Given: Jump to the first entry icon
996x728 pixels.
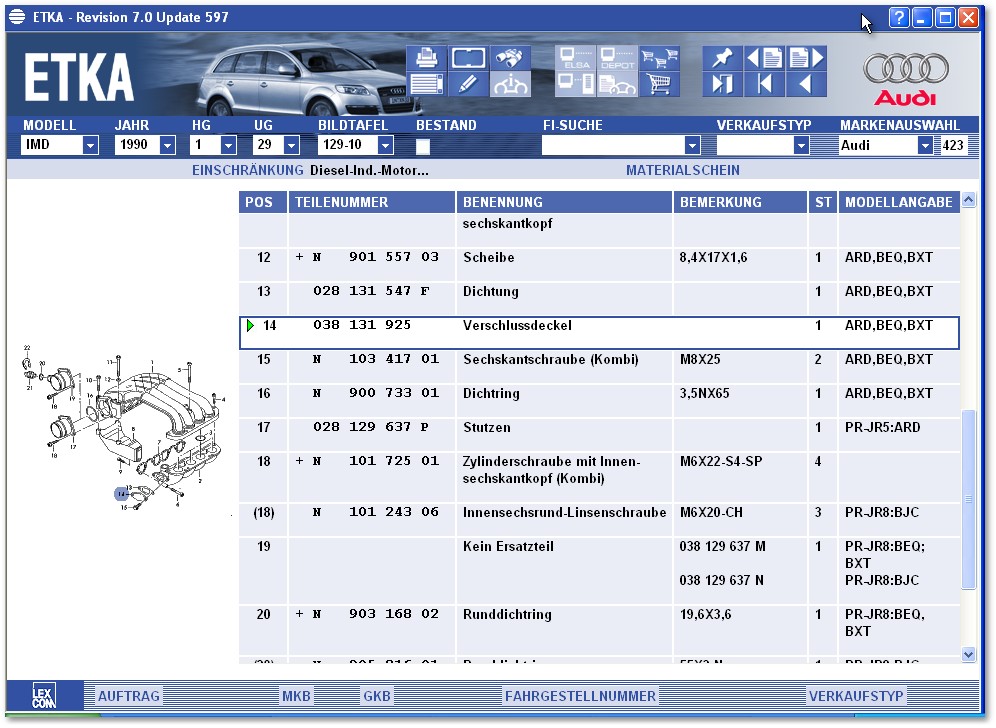Looking at the screenshot, I should tap(764, 84).
